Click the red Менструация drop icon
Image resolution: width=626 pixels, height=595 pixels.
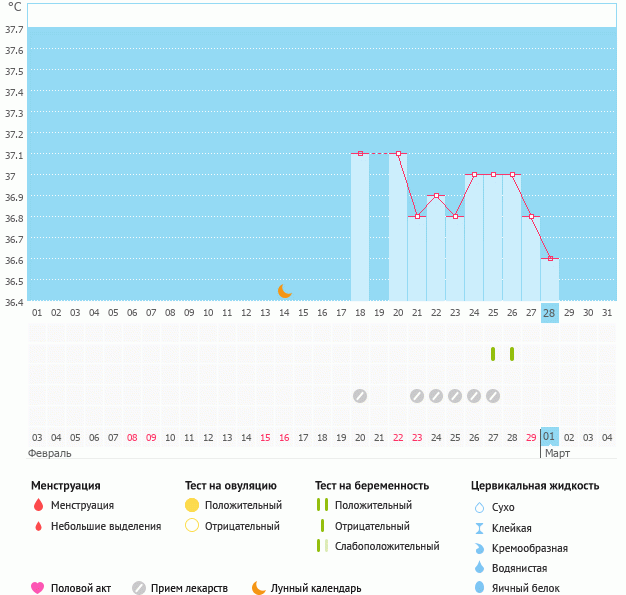38,505
